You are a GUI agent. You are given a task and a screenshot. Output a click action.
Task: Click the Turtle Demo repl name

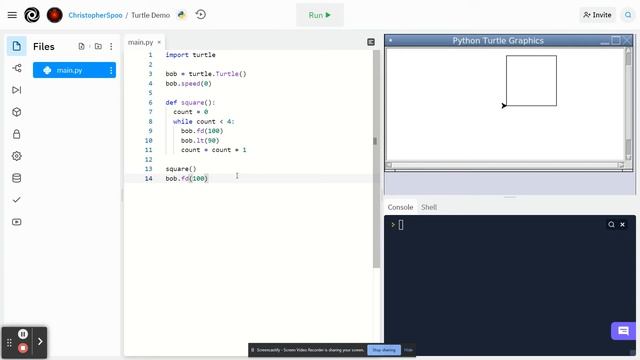(151, 15)
